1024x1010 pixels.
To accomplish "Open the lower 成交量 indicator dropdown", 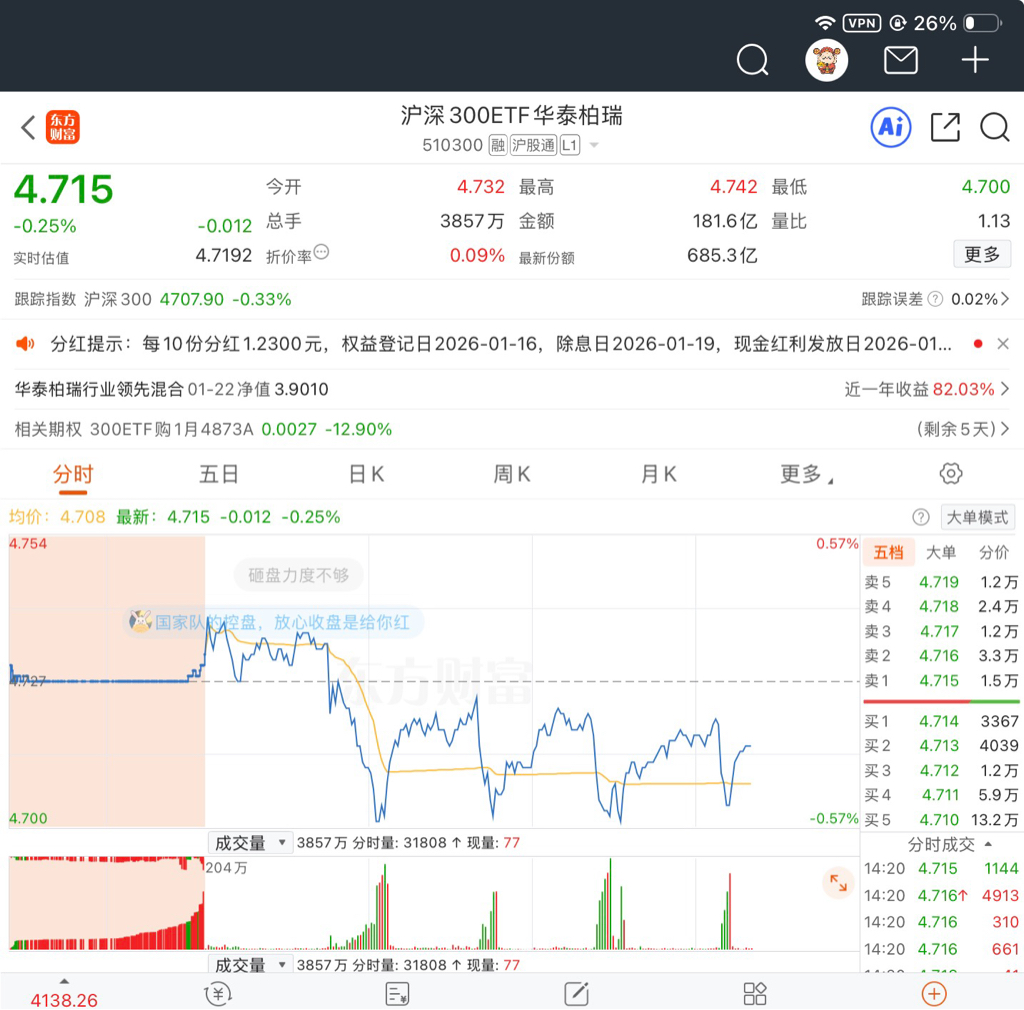I will point(249,964).
